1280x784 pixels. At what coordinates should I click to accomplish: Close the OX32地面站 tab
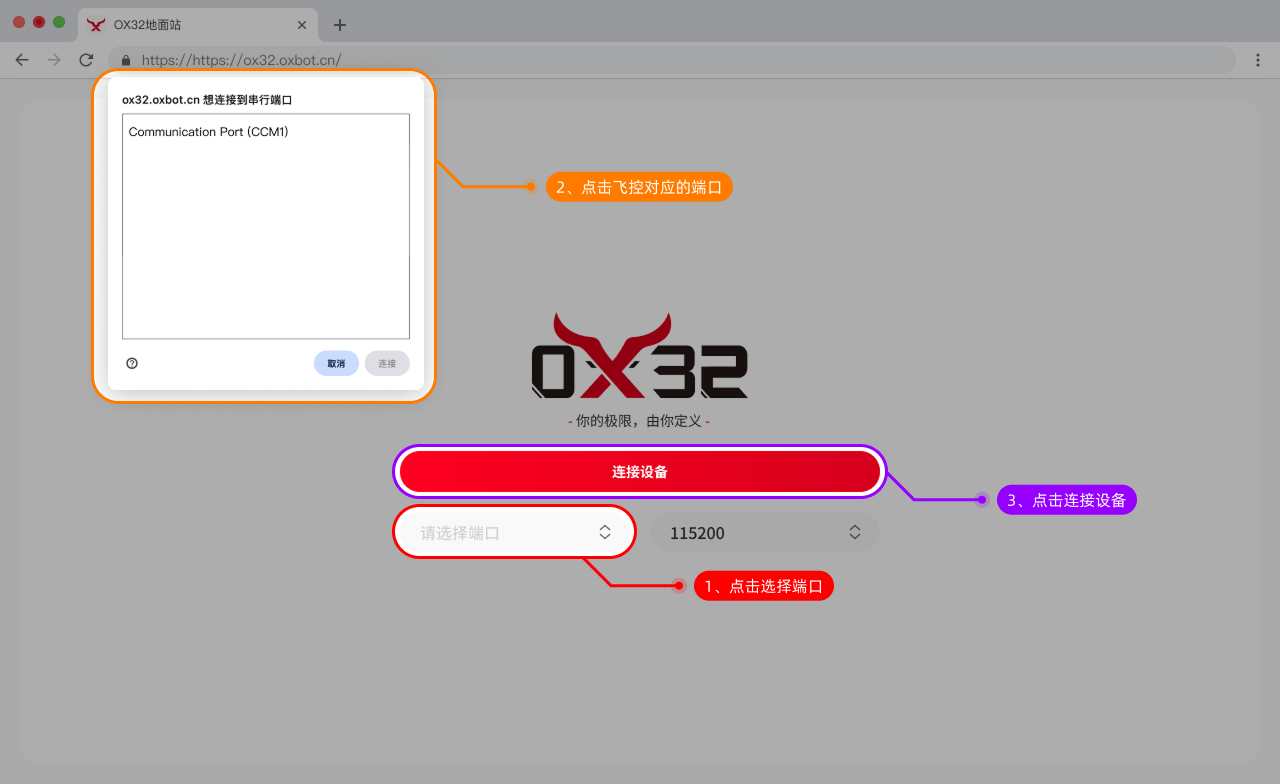coord(302,25)
